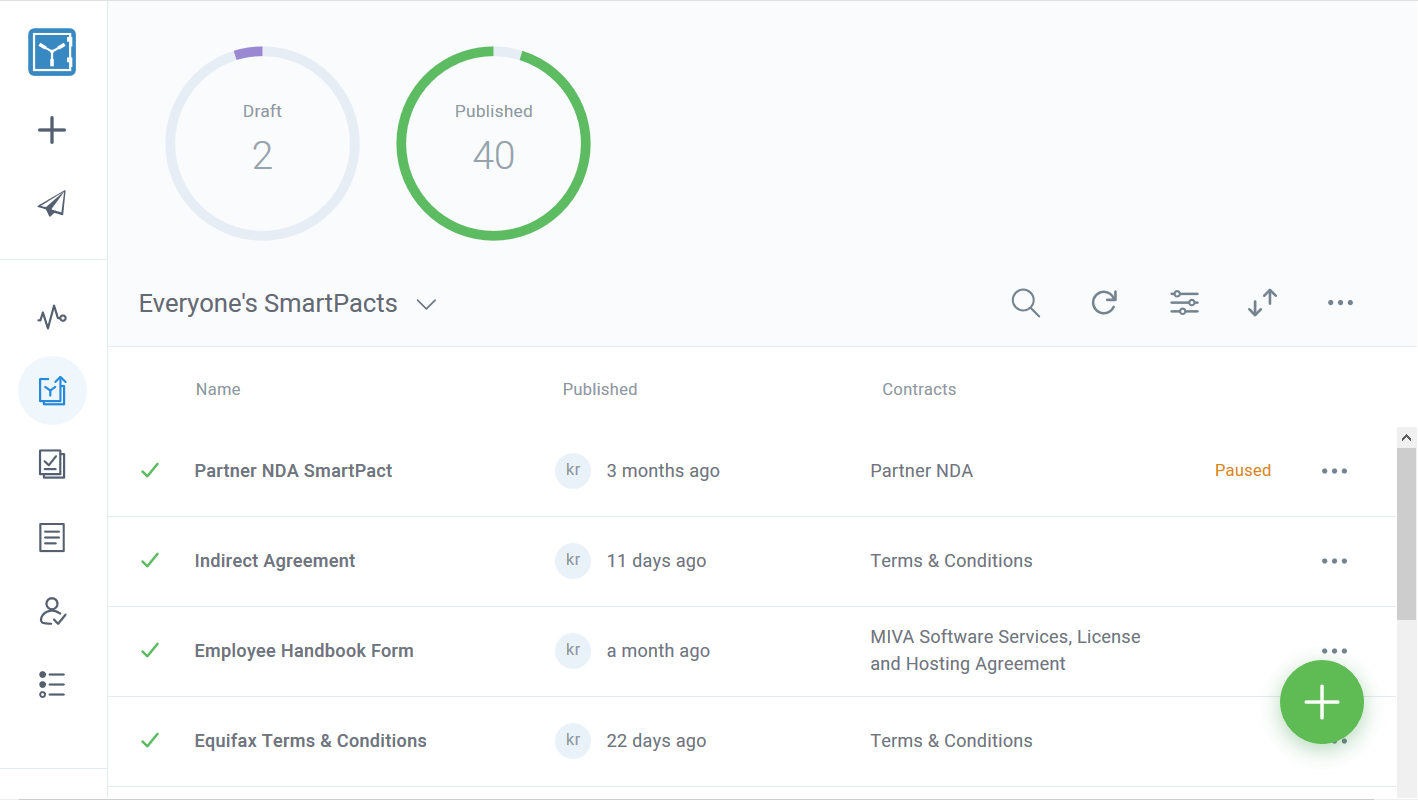Open the activity pulse icon in sidebar
Image resolution: width=1418 pixels, height=800 pixels.
pos(52,317)
